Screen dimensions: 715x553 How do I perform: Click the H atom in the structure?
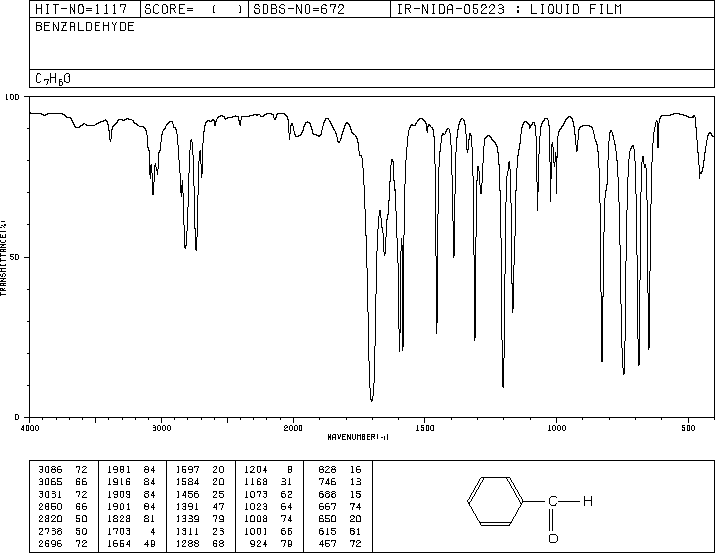590,499
